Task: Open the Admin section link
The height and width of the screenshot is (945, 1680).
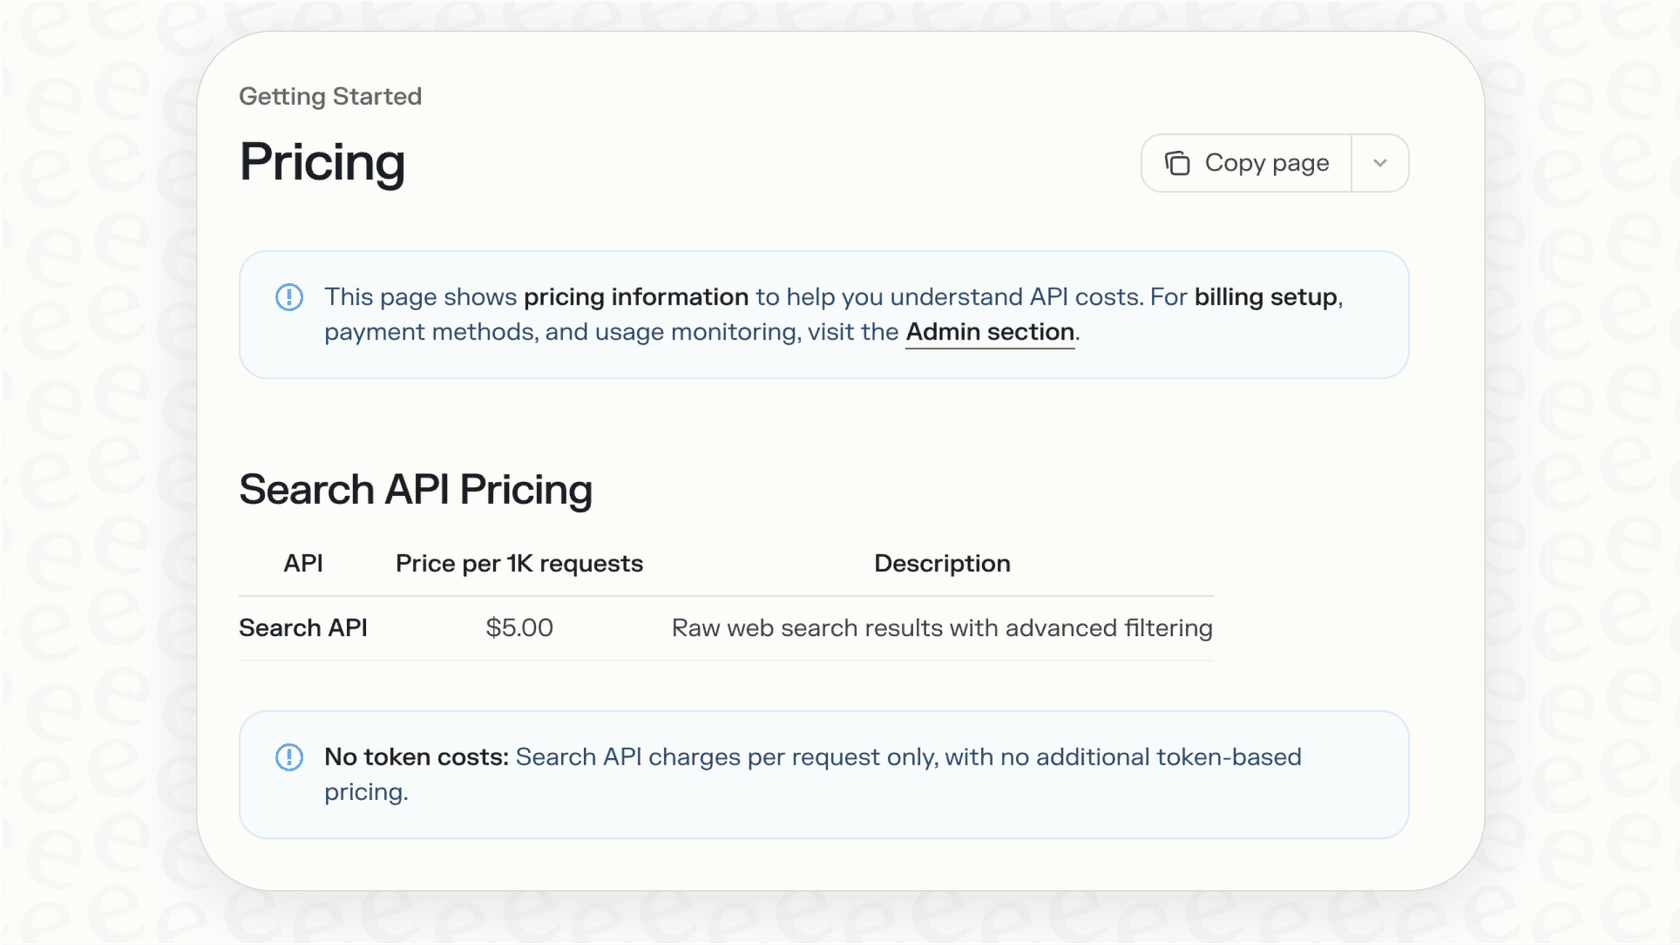Action: coord(989,332)
